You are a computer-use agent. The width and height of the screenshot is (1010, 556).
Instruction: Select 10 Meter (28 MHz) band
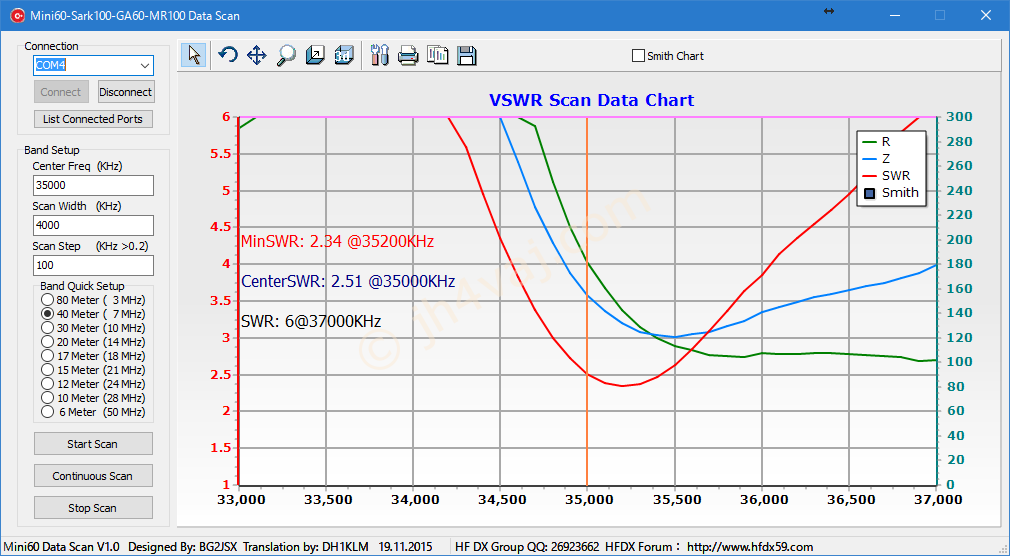coord(47,398)
